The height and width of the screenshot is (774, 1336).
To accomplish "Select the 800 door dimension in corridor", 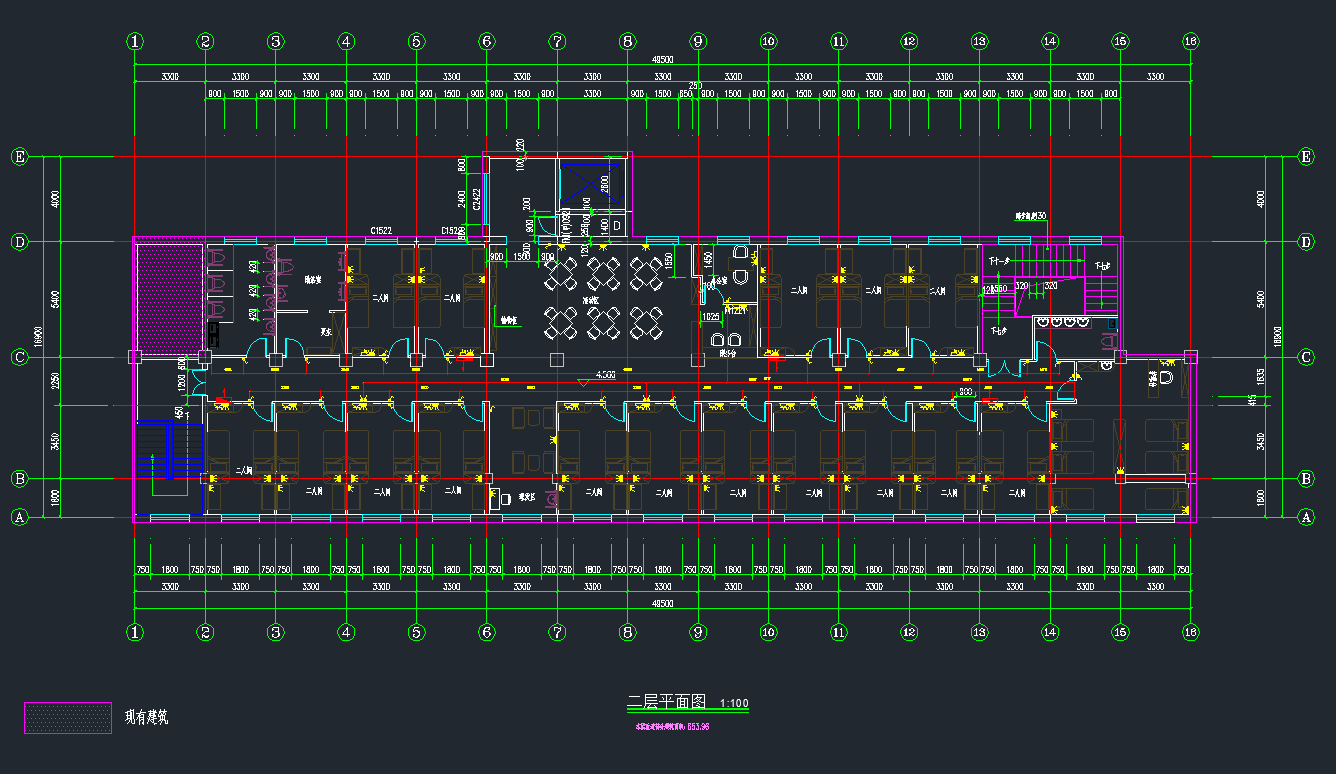I will 964,393.
